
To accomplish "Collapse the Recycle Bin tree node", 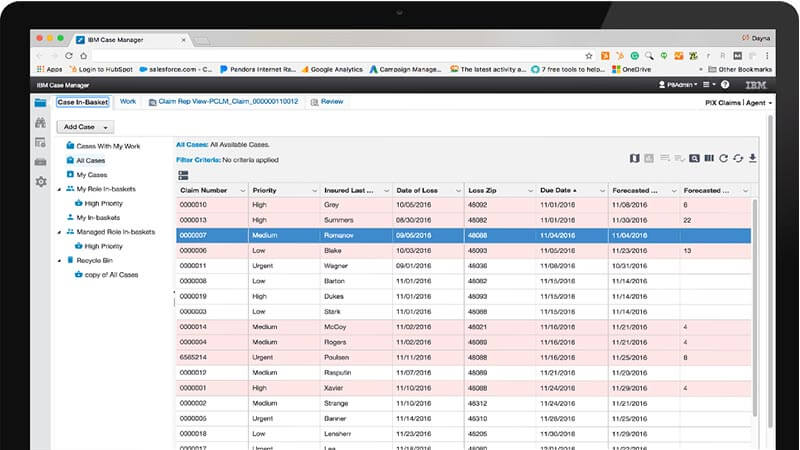I will point(59,261).
